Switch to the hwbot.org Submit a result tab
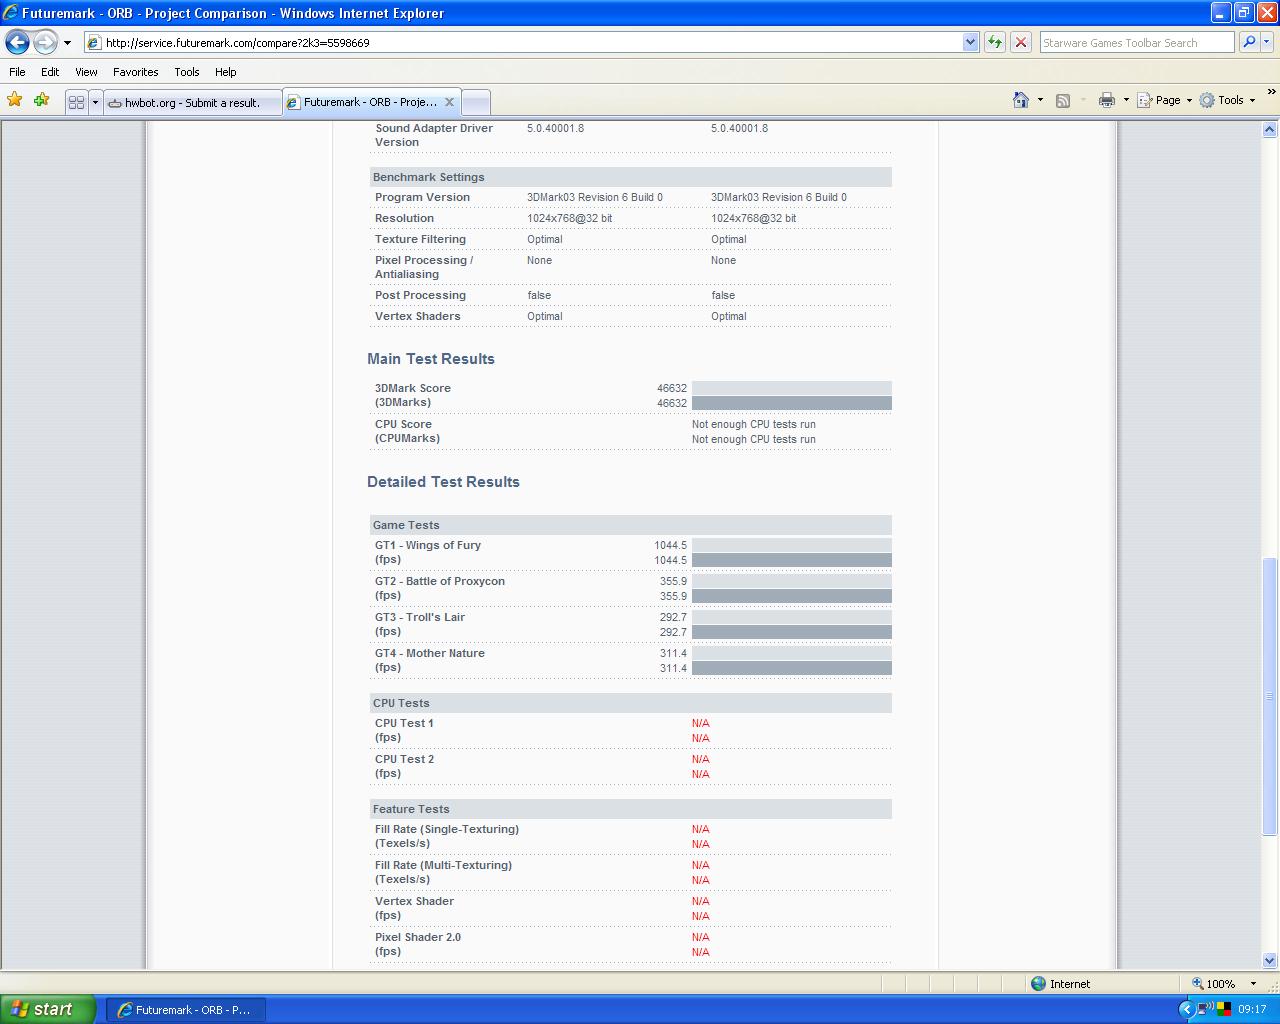1280x1024 pixels. click(192, 102)
